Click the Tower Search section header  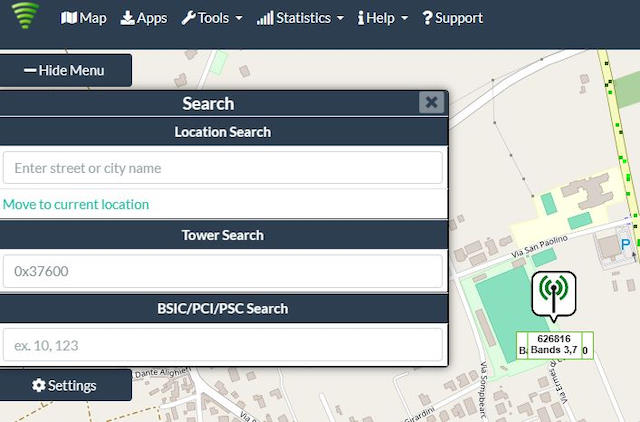coord(222,235)
